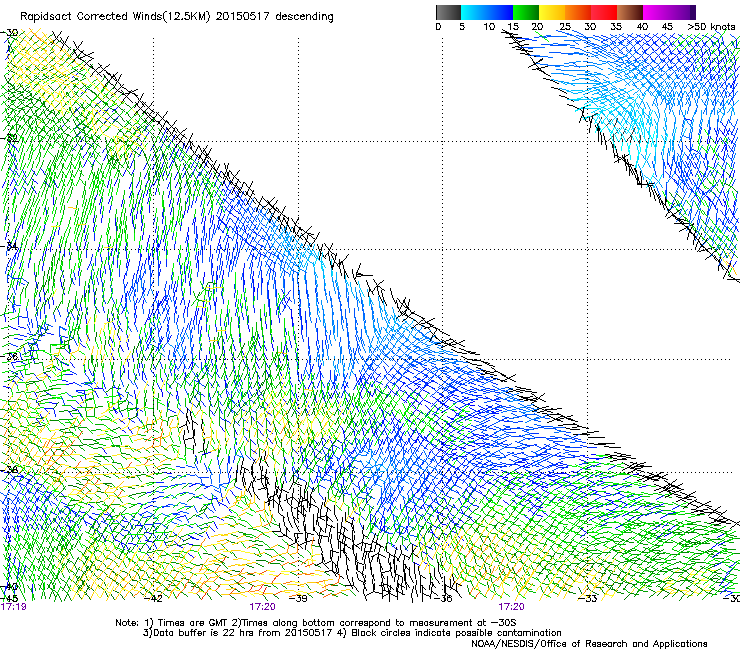Screen dimensions: 740x650
Task: Click the purple '17:19' time label
Action: pyautogui.click(x=14, y=607)
